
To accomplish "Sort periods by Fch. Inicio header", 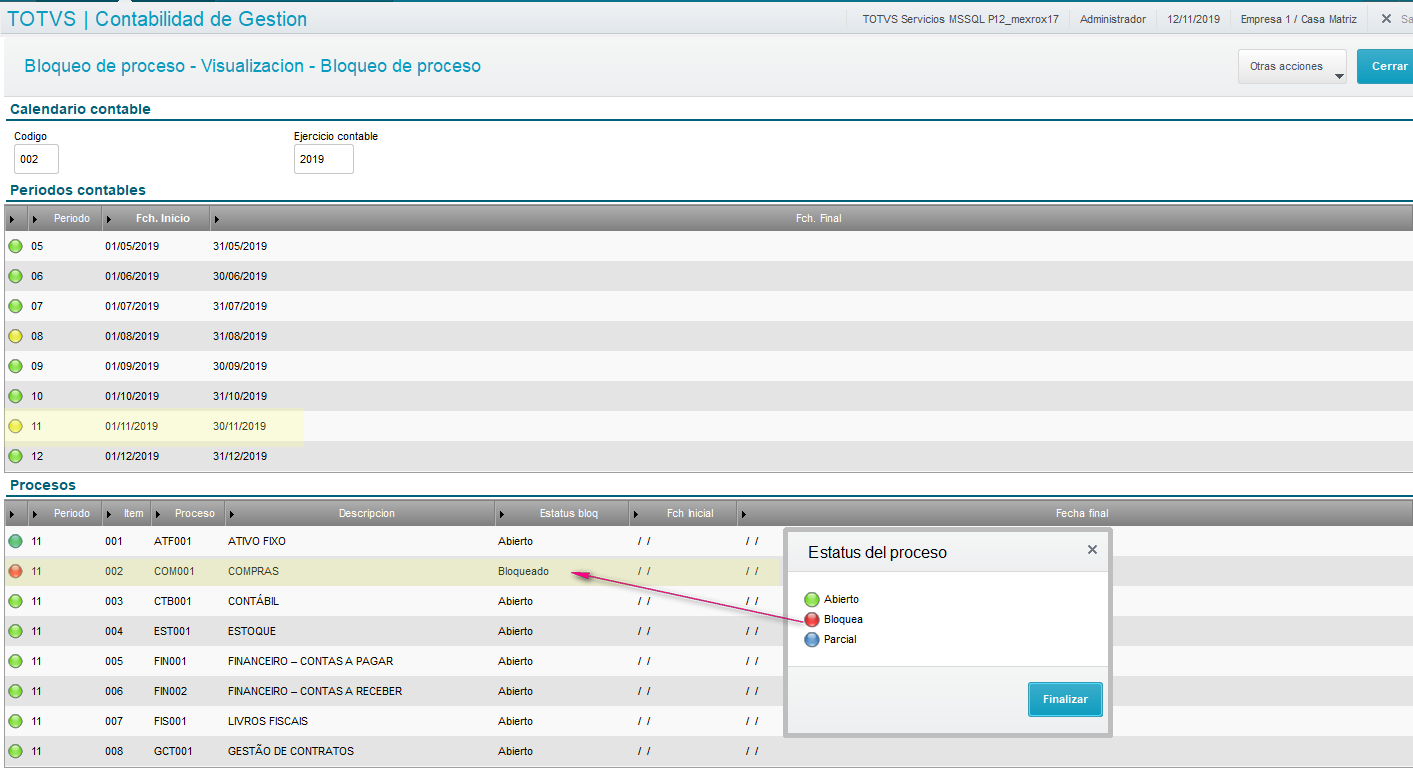I will 156,218.
